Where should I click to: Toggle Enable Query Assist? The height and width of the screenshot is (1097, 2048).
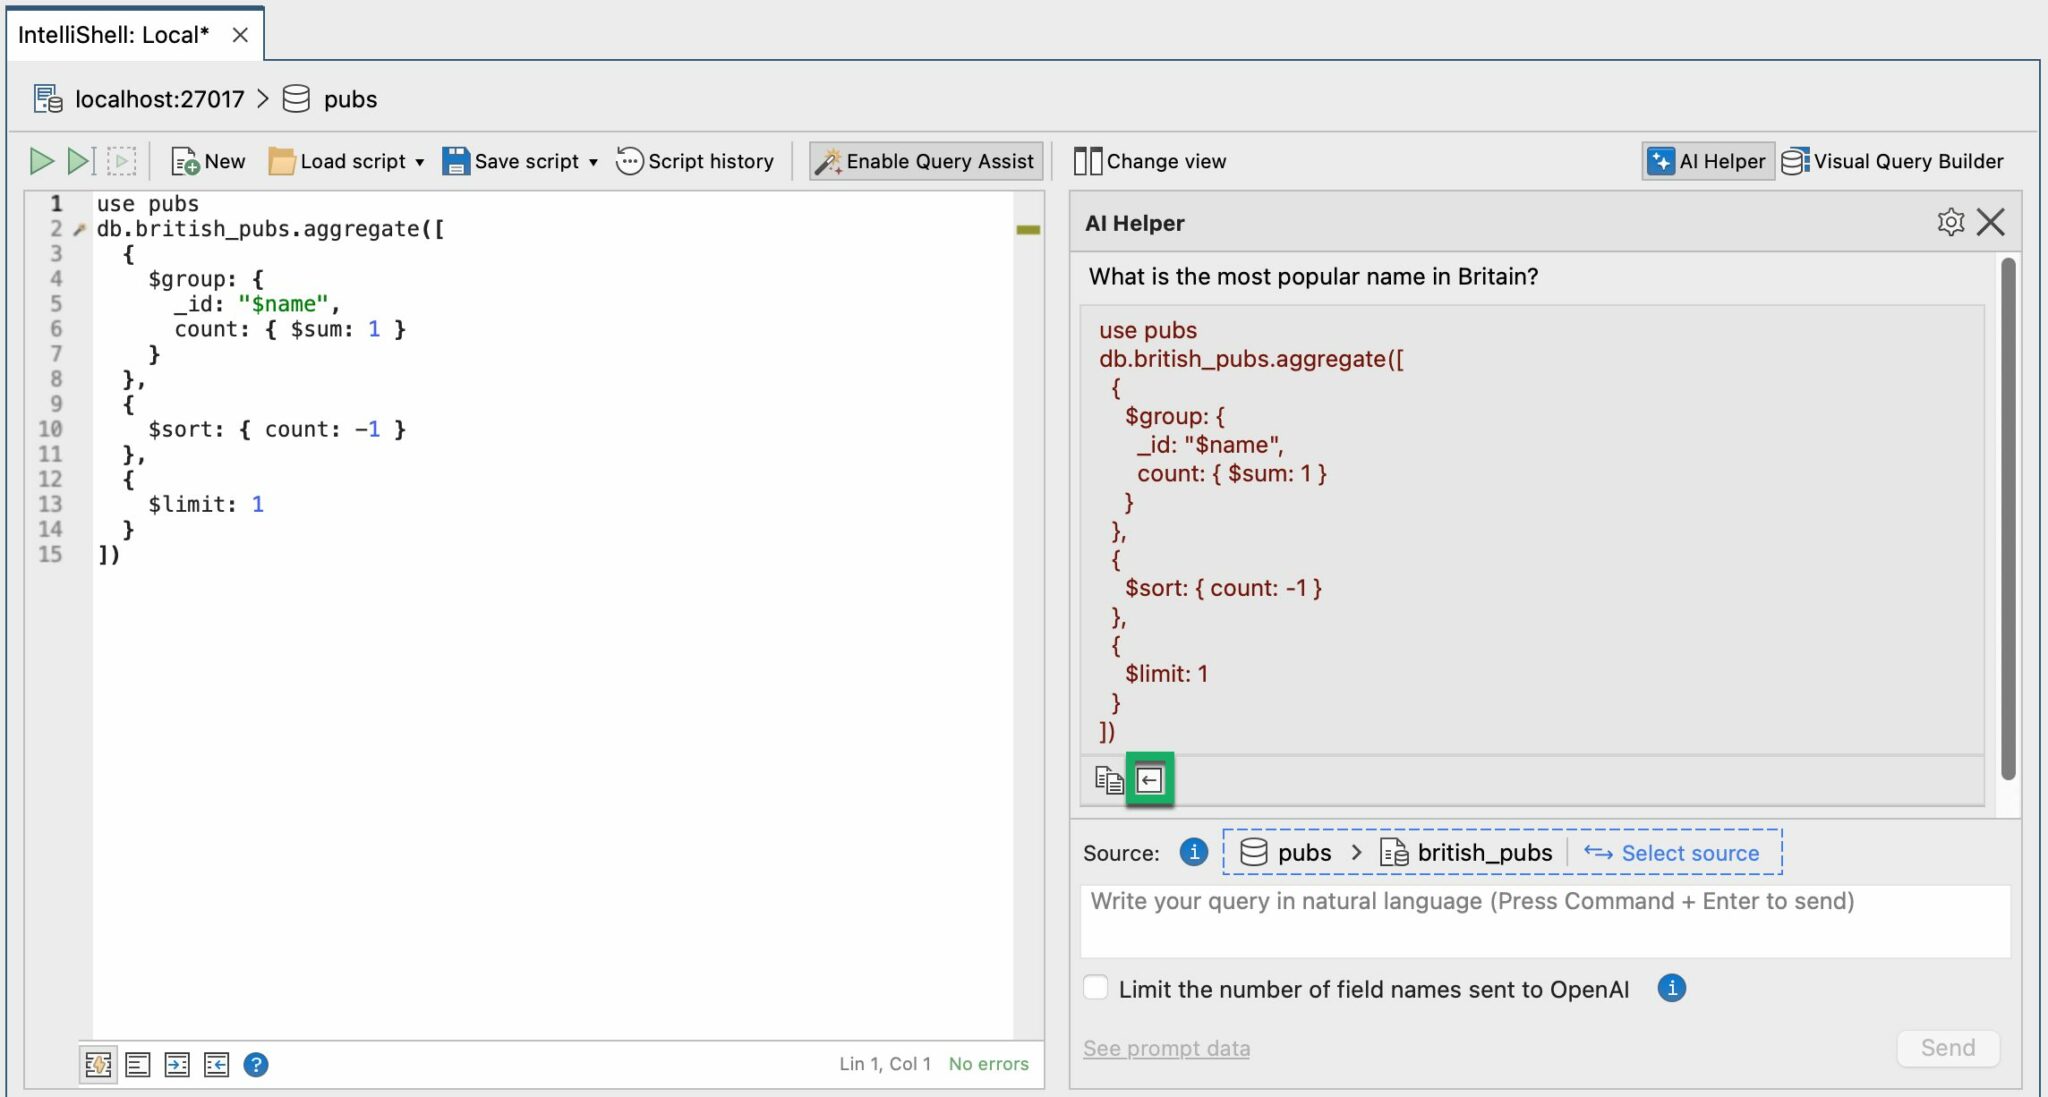pyautogui.click(x=925, y=160)
